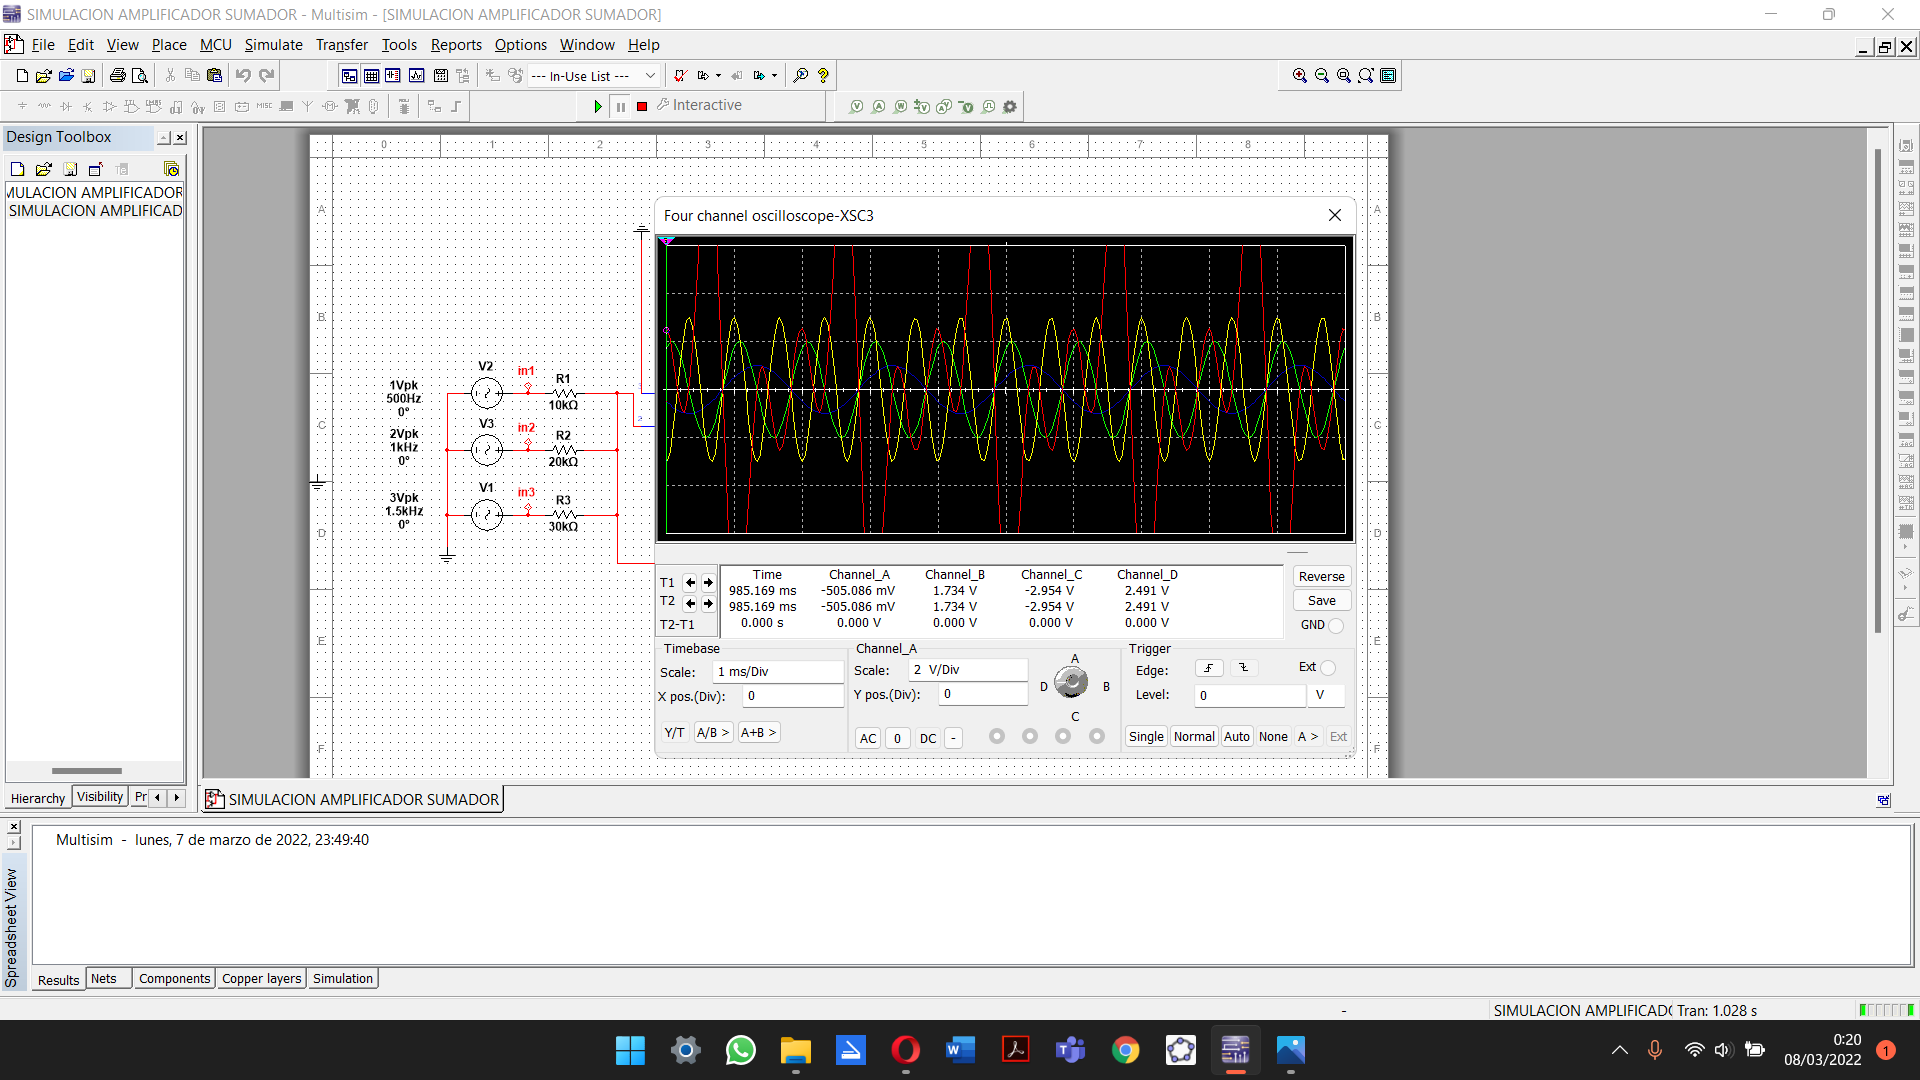Viewport: 1920px width, 1080px height.
Task: Click the Reverse button on oscilloscope
Action: click(x=1321, y=577)
